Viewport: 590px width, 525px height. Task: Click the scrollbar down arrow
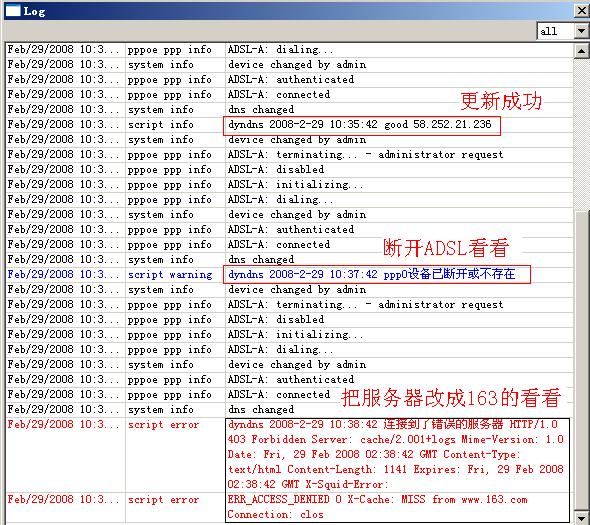click(581, 516)
